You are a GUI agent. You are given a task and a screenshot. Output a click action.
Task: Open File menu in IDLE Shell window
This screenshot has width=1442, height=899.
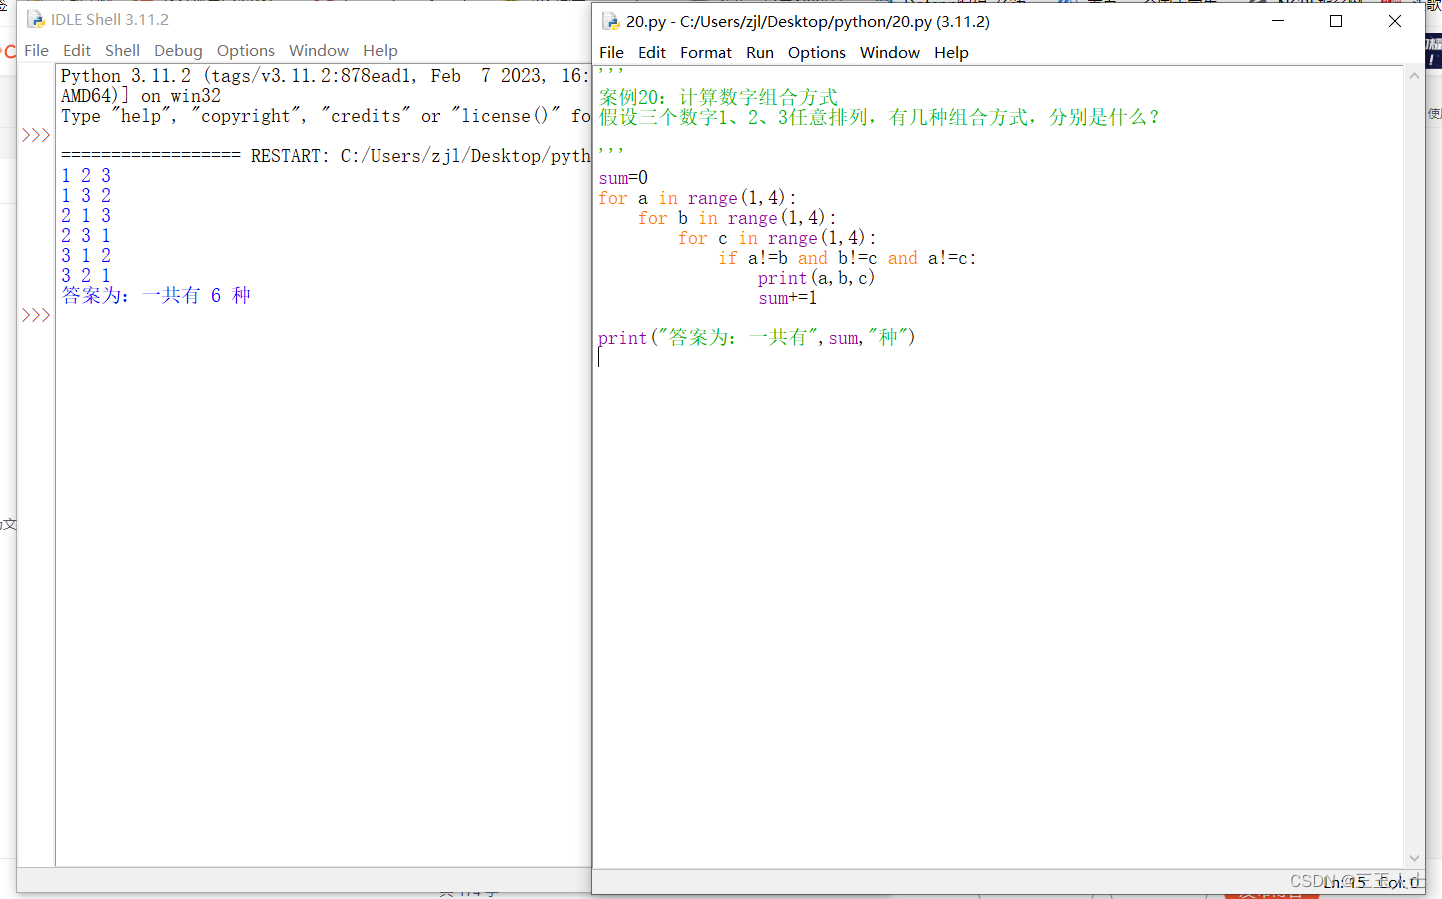tap(36, 50)
